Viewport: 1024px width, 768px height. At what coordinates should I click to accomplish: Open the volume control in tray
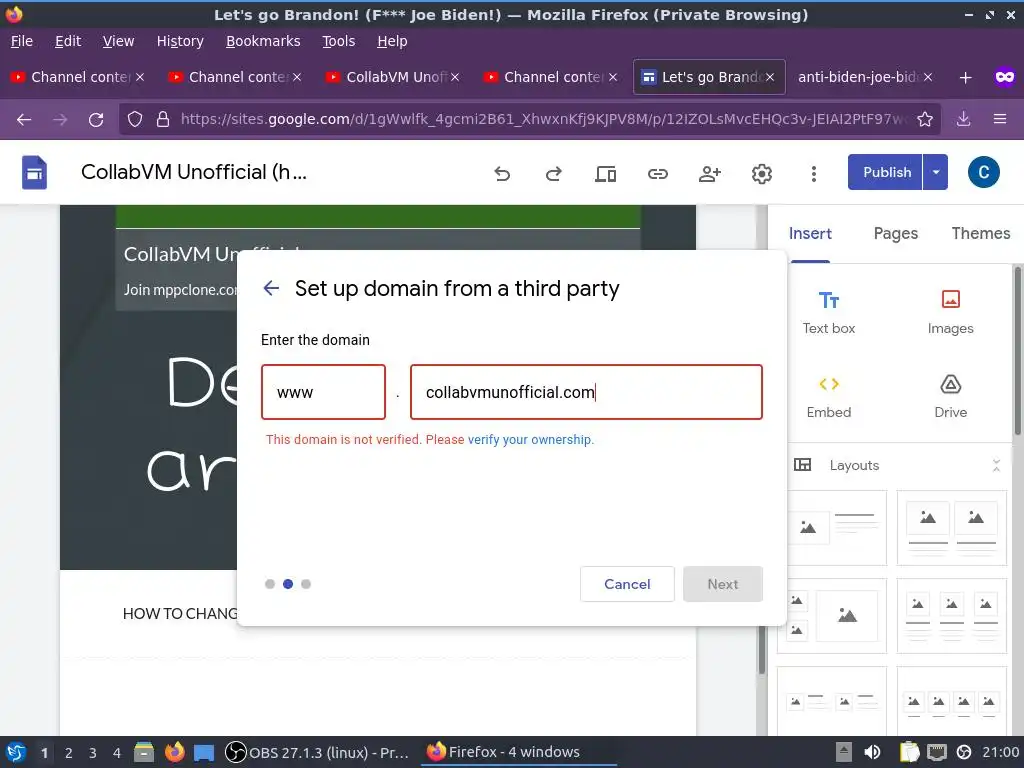(872, 752)
